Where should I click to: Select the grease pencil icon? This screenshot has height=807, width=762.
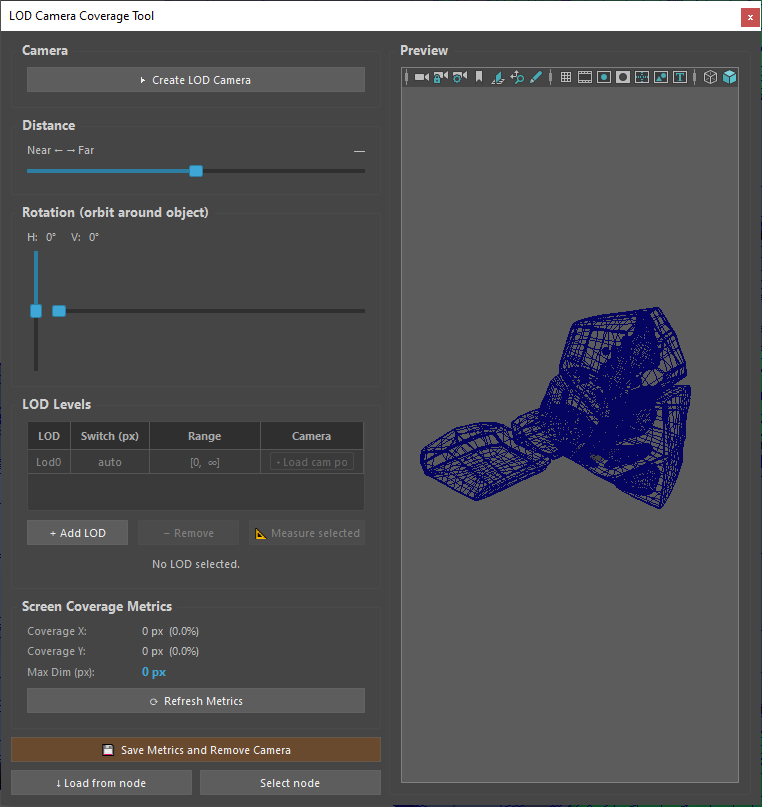click(x=536, y=77)
